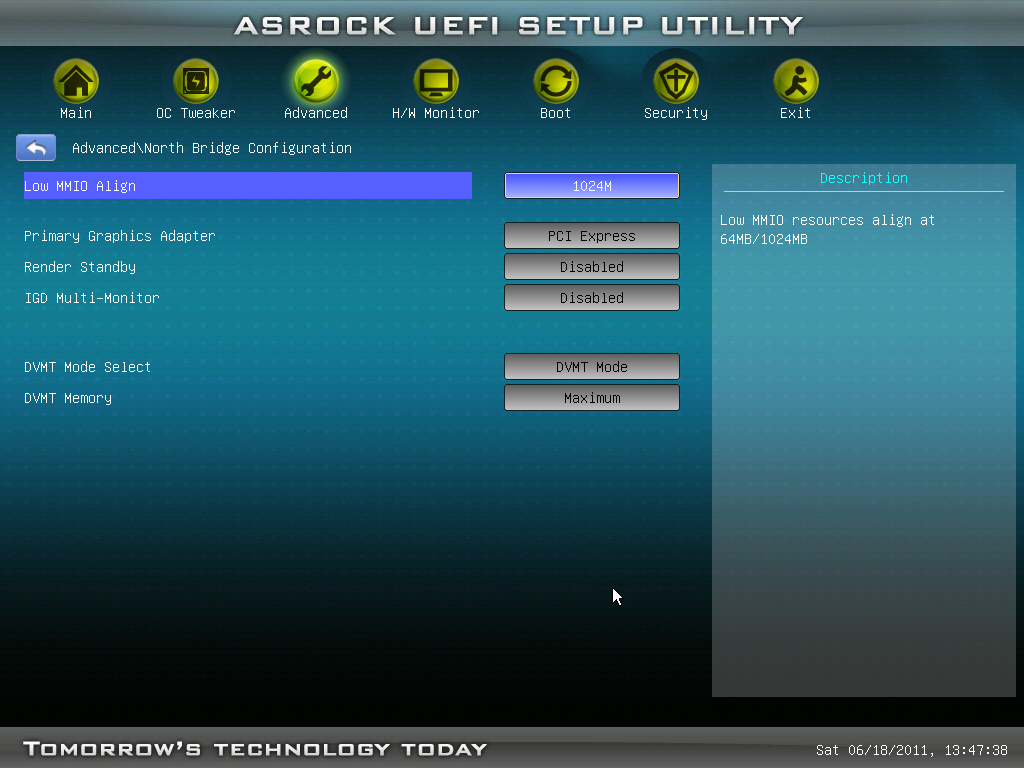The height and width of the screenshot is (768, 1024).
Task: Click the Low MMIO resources description text
Action: point(827,229)
